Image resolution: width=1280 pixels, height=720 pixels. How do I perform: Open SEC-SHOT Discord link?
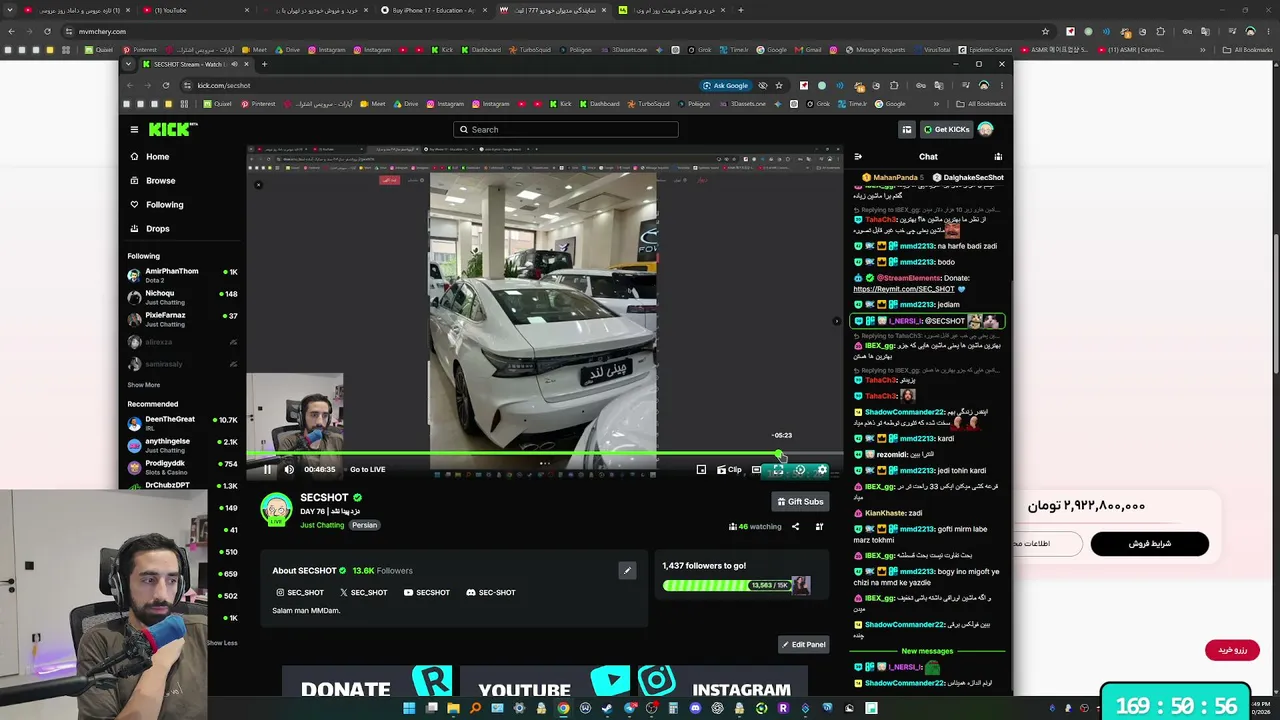[x=491, y=593]
